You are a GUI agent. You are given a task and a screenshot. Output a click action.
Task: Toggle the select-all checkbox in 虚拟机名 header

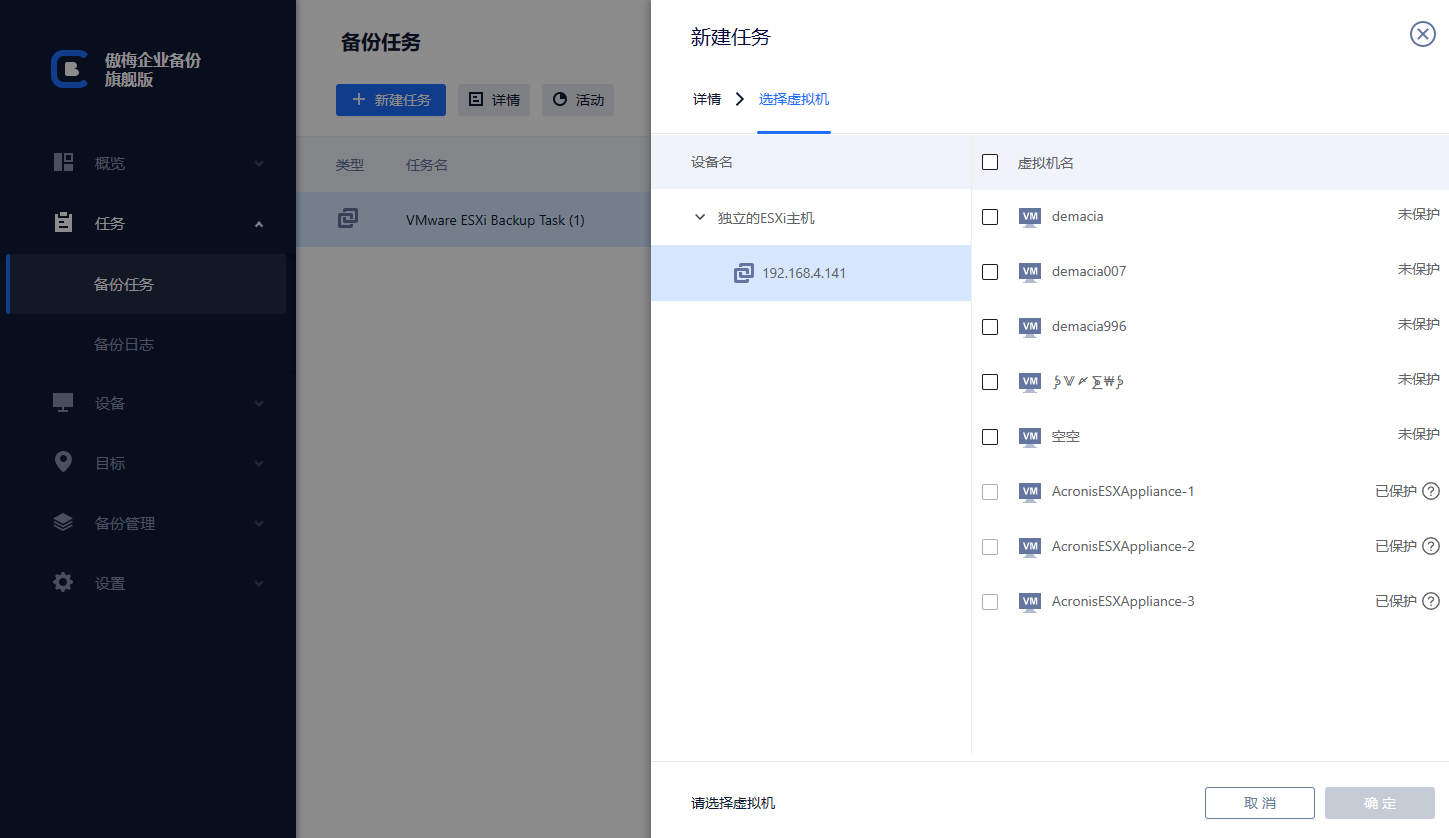989,161
